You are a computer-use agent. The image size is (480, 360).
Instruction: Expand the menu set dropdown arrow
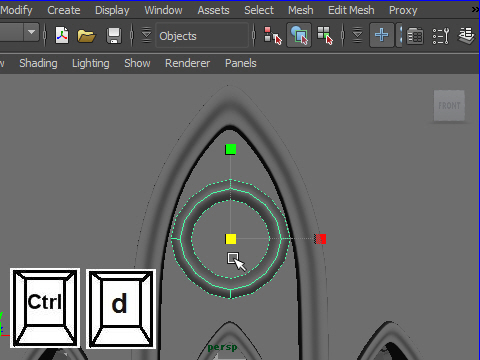[32, 32]
